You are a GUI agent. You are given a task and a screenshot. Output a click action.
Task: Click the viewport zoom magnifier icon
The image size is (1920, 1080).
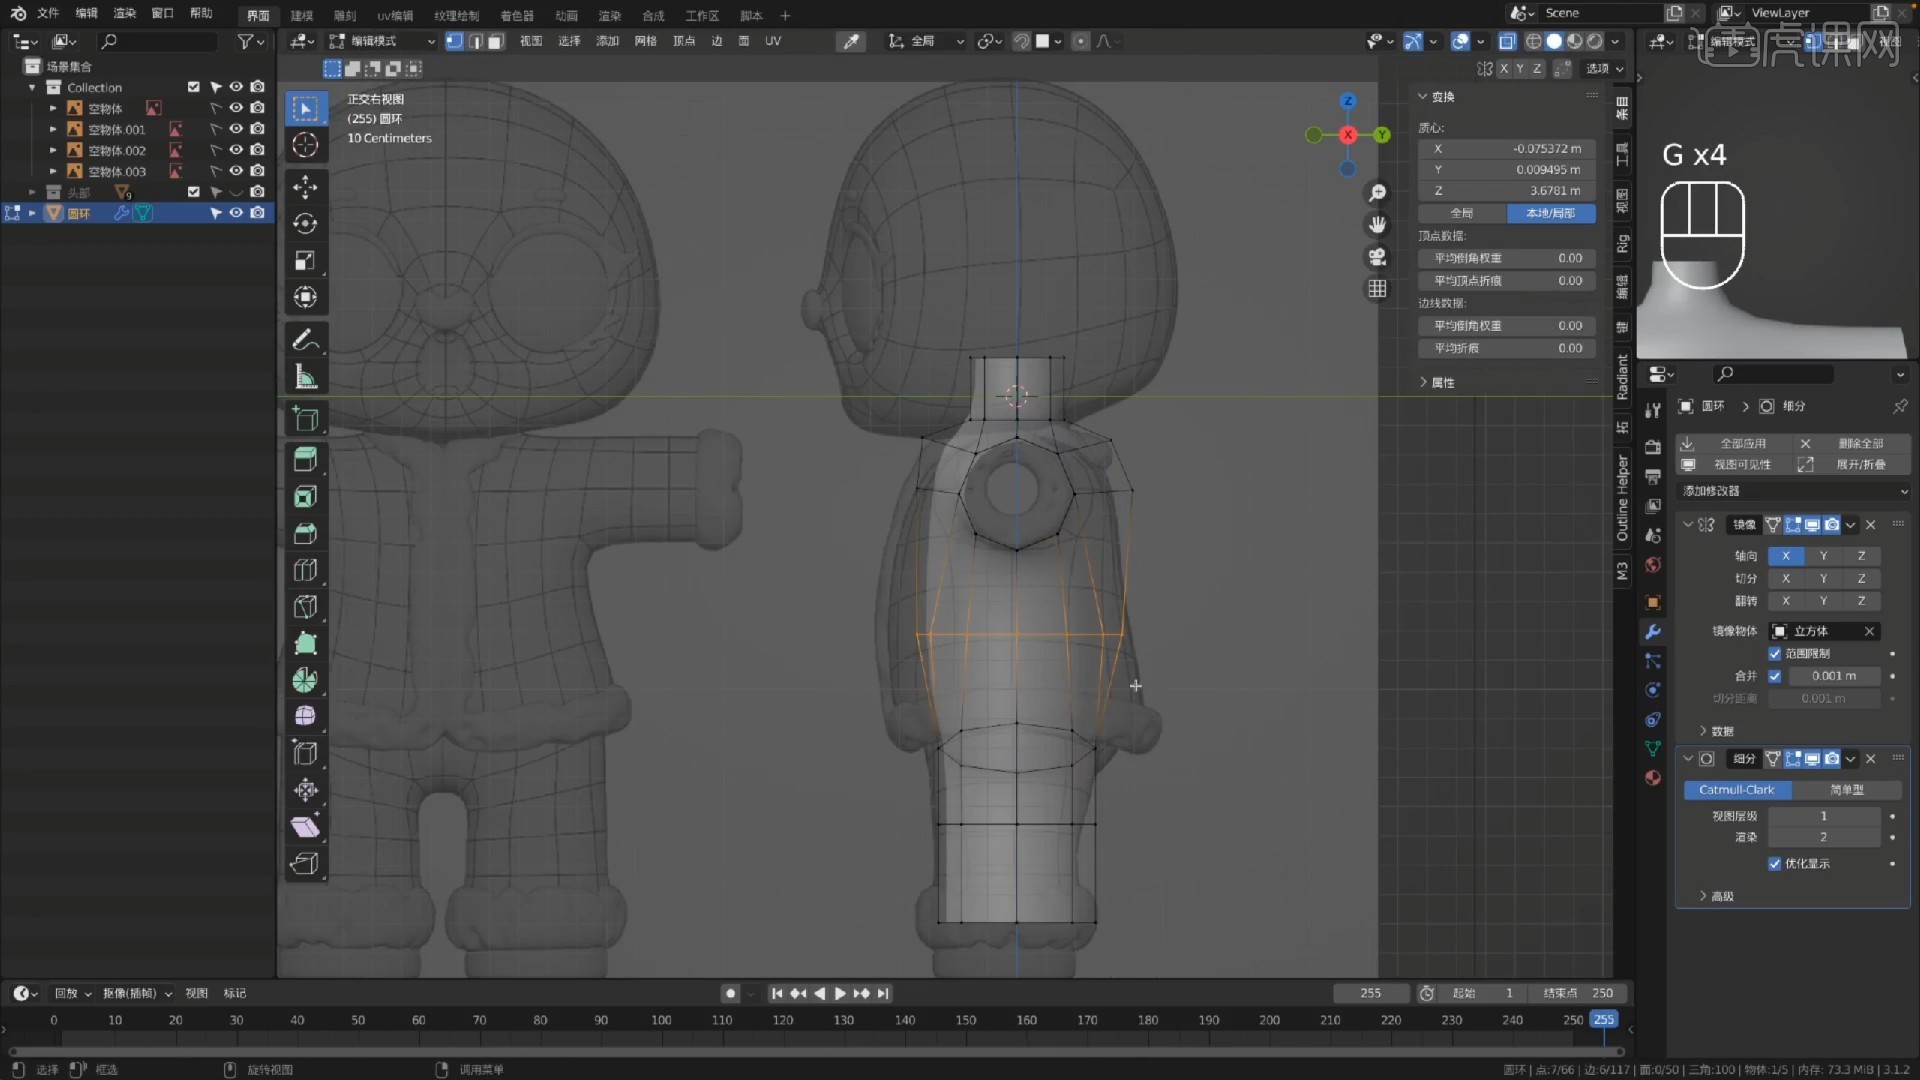pyautogui.click(x=1378, y=193)
